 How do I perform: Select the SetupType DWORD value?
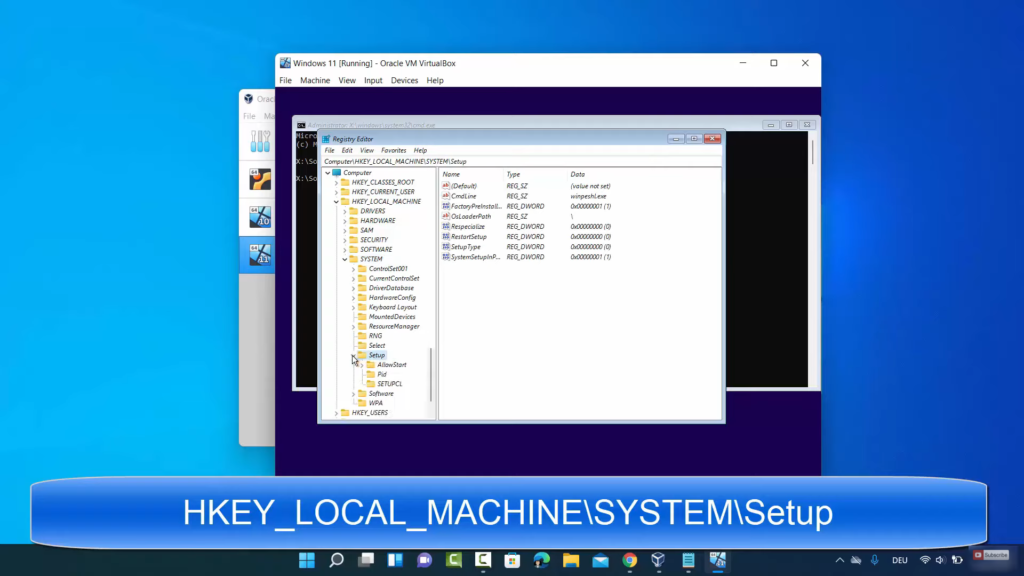(x=466, y=247)
